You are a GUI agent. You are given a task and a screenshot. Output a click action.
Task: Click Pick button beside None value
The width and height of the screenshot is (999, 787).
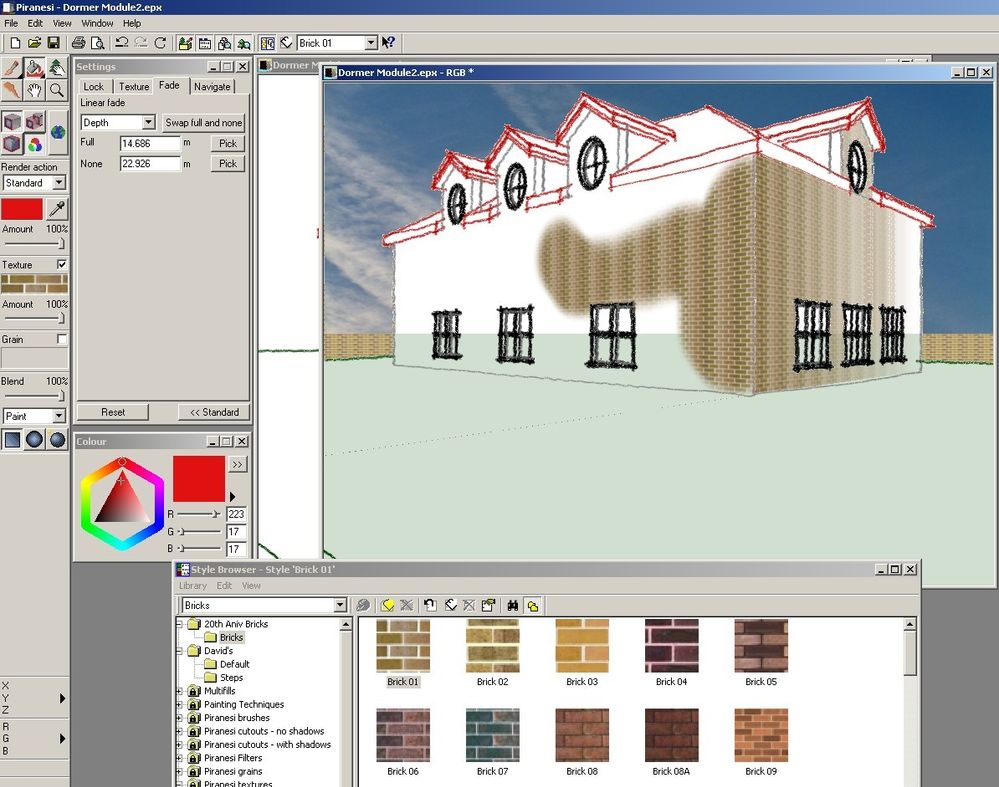pyautogui.click(x=227, y=164)
